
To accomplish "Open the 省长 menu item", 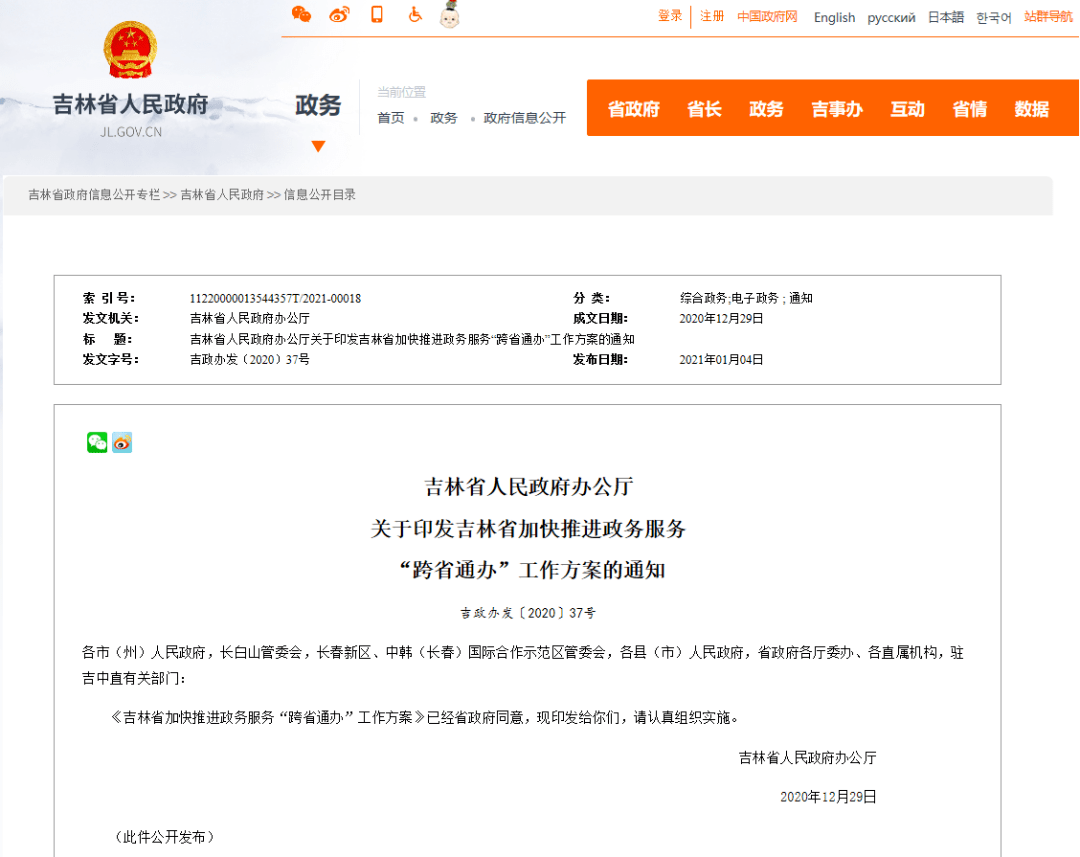I will [x=704, y=109].
